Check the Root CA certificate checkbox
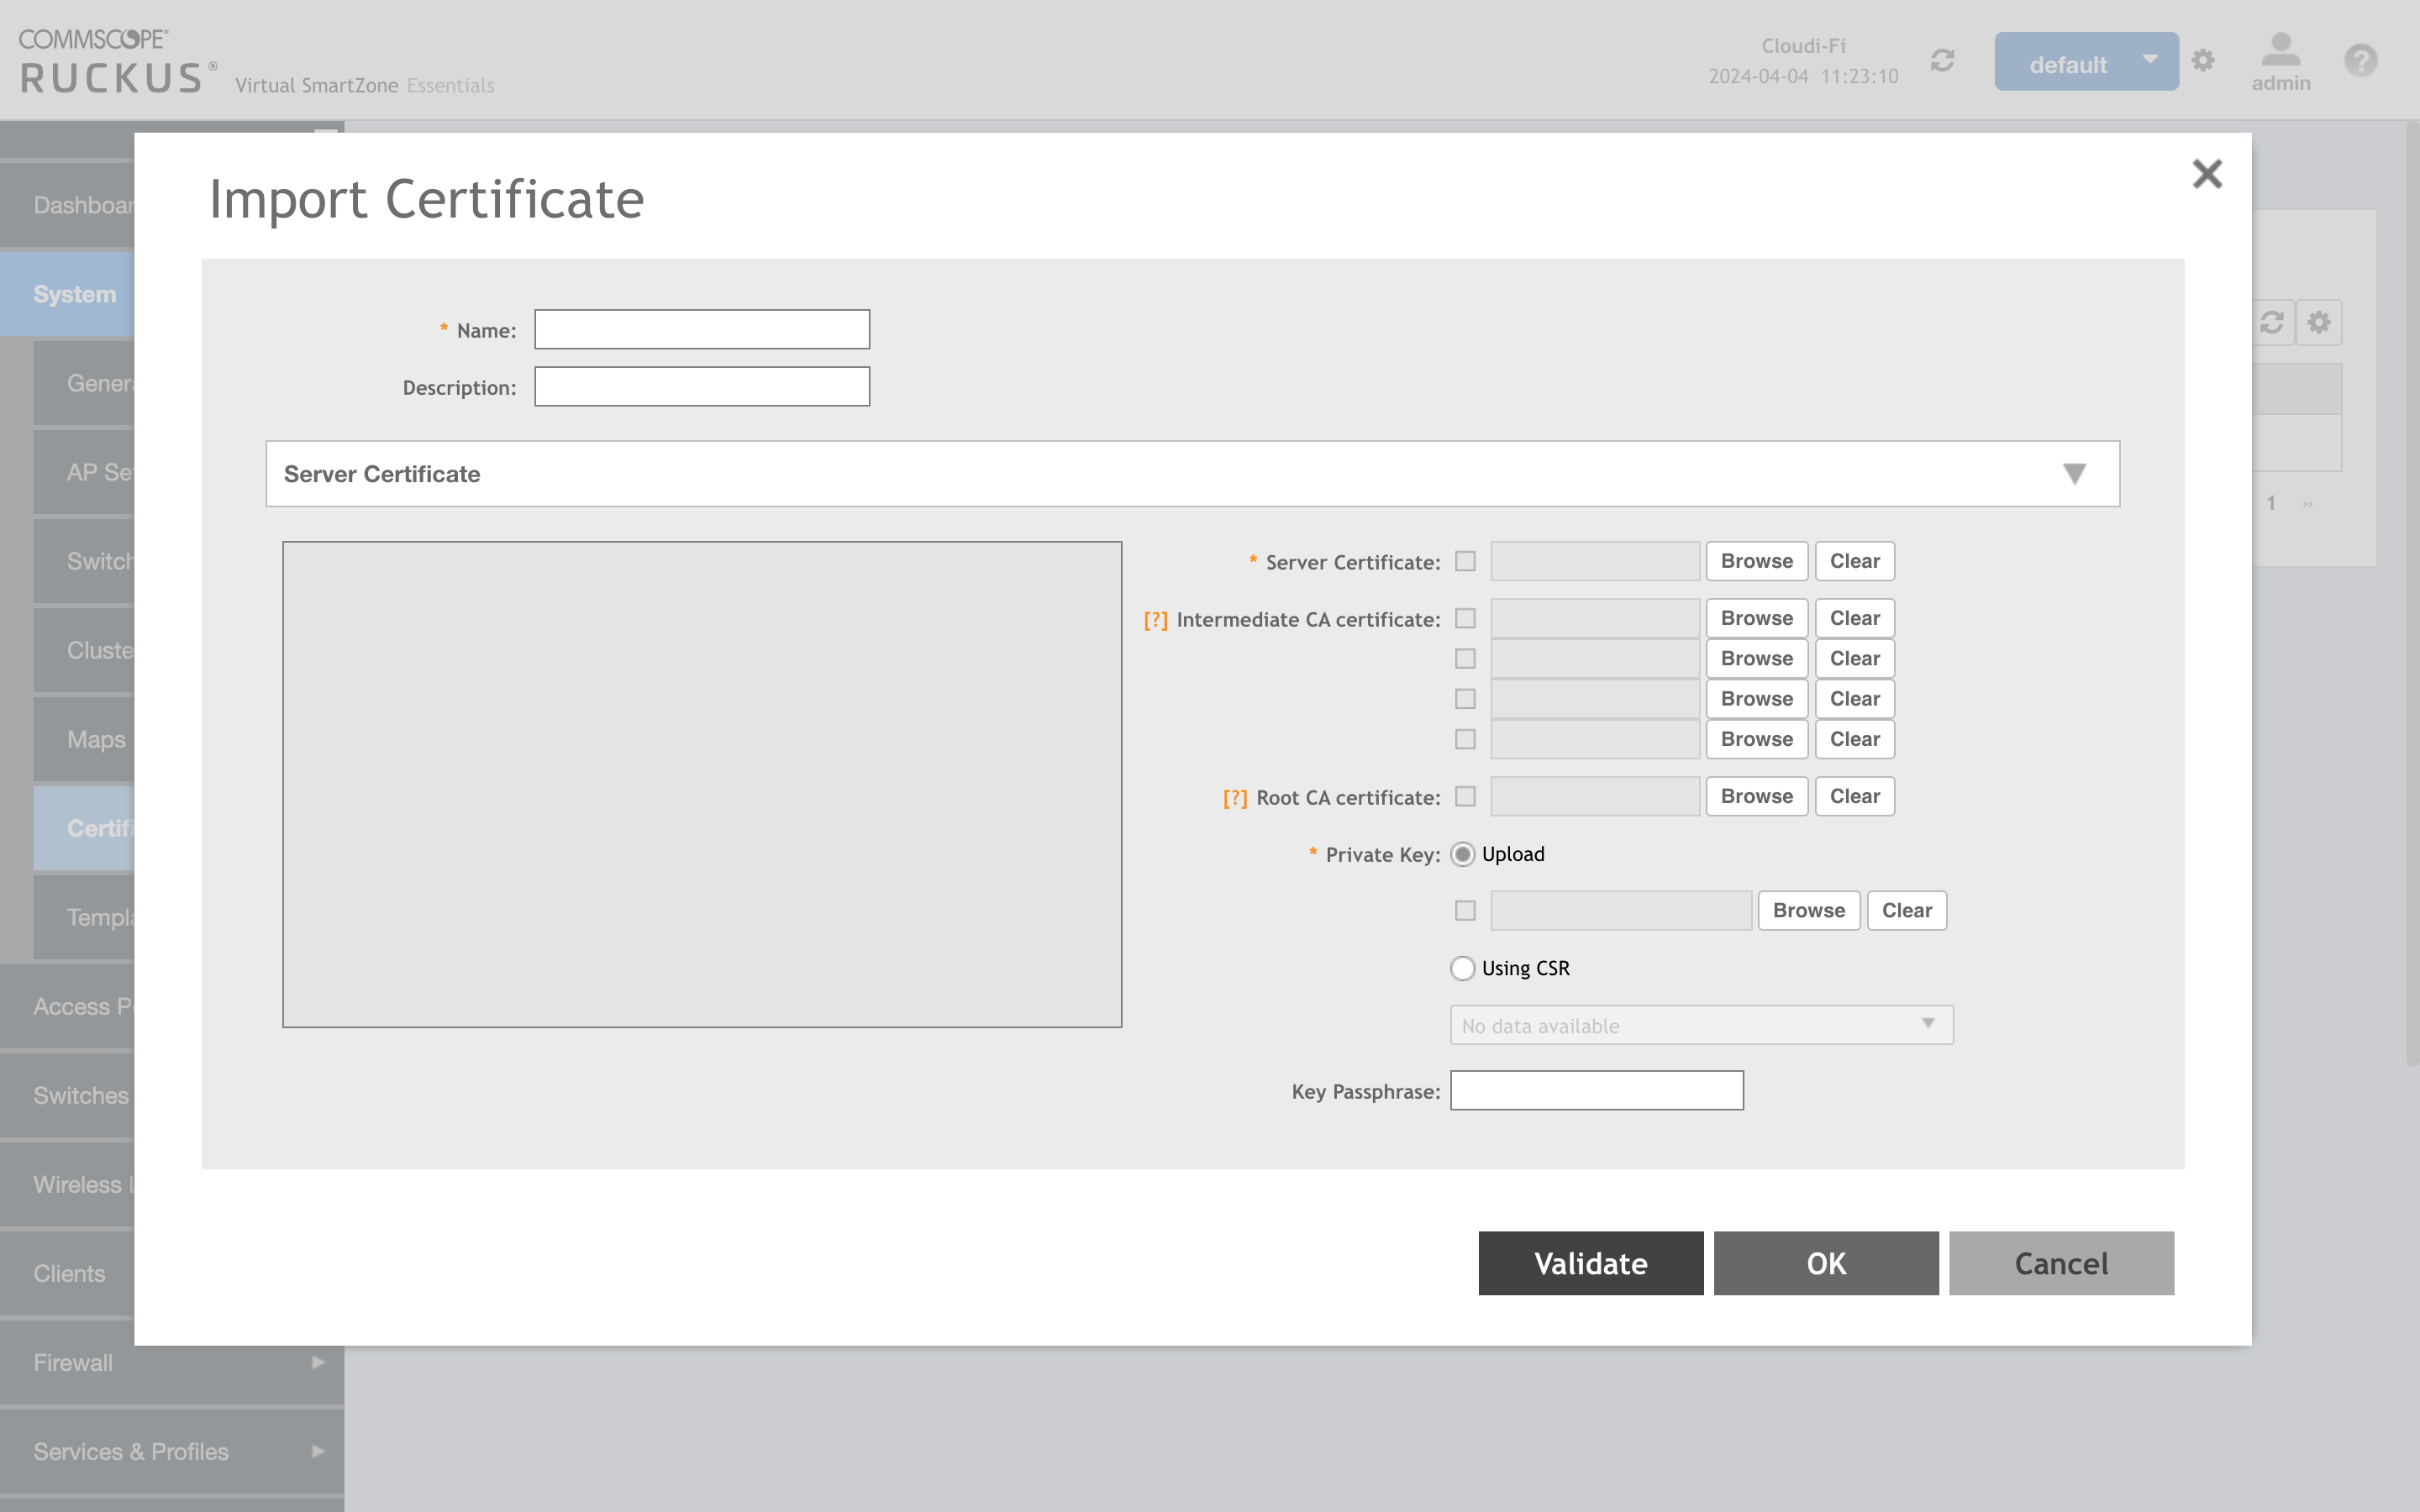This screenshot has height=1512, width=2420. 1466,796
